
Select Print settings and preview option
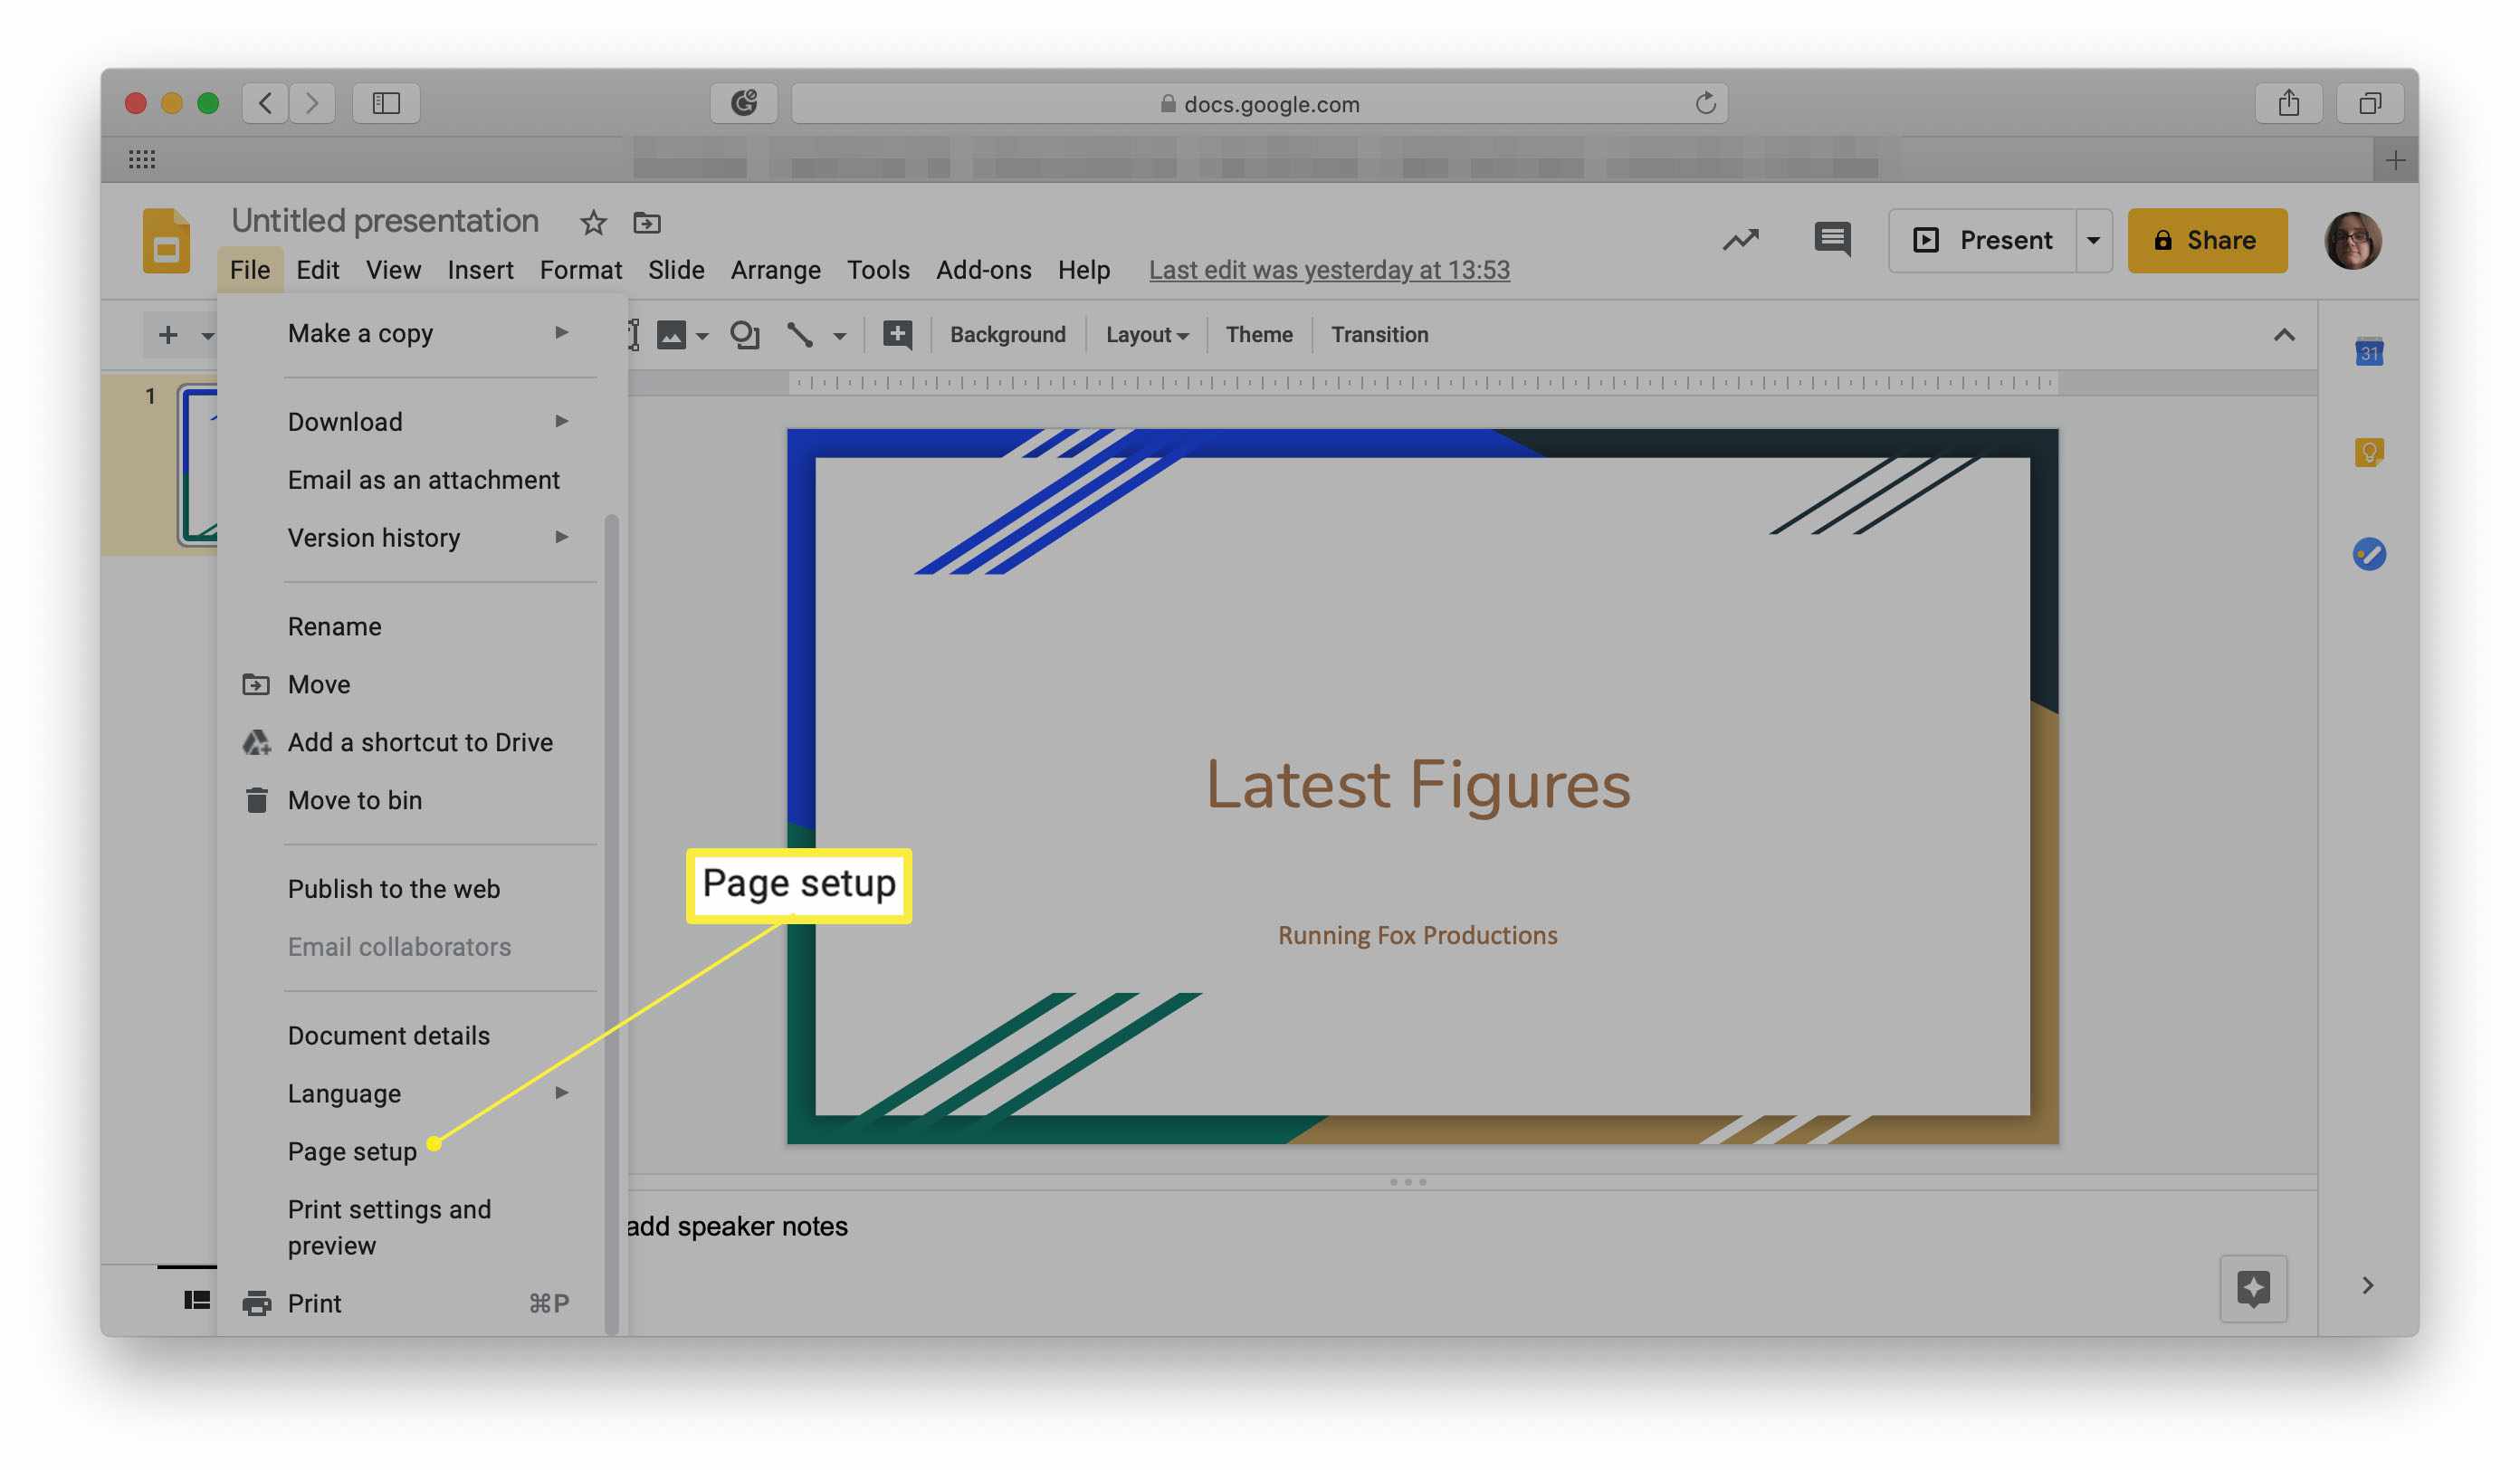pos(388,1227)
